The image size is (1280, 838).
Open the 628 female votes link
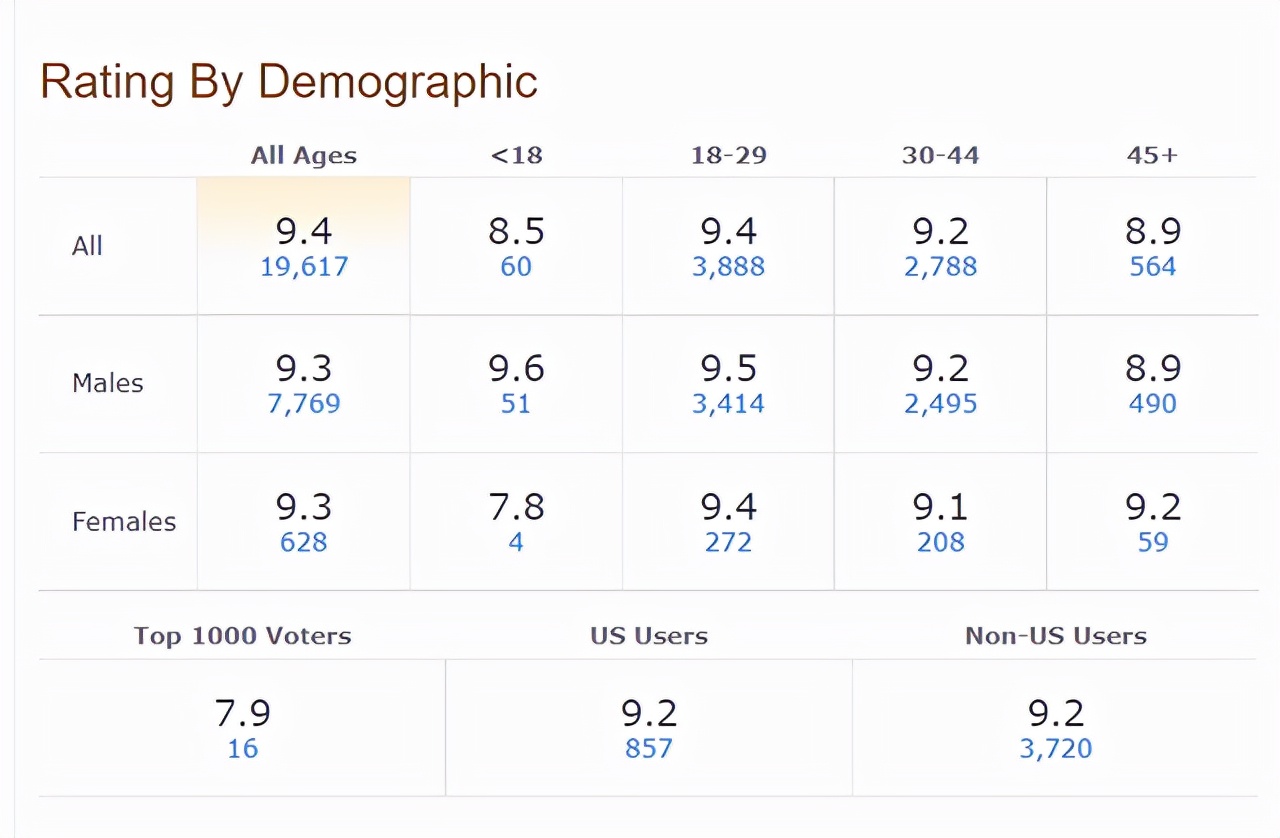304,542
